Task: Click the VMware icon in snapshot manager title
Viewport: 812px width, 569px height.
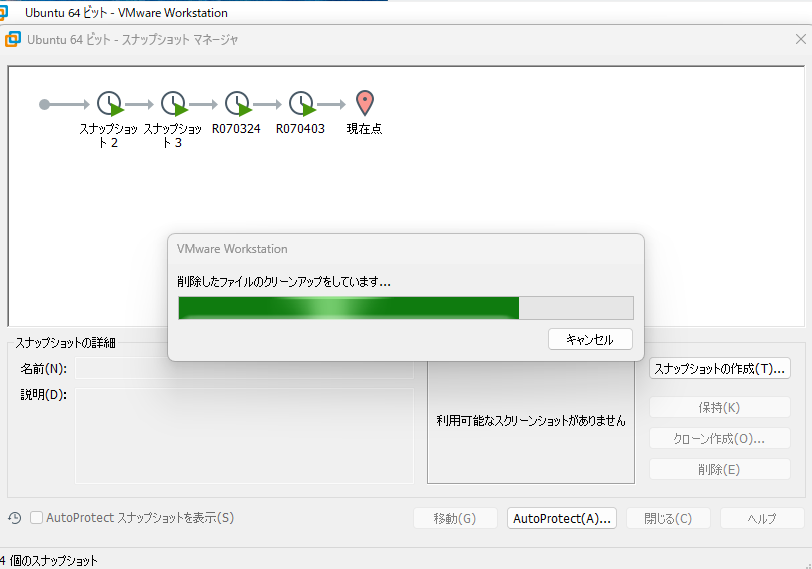Action: point(13,39)
